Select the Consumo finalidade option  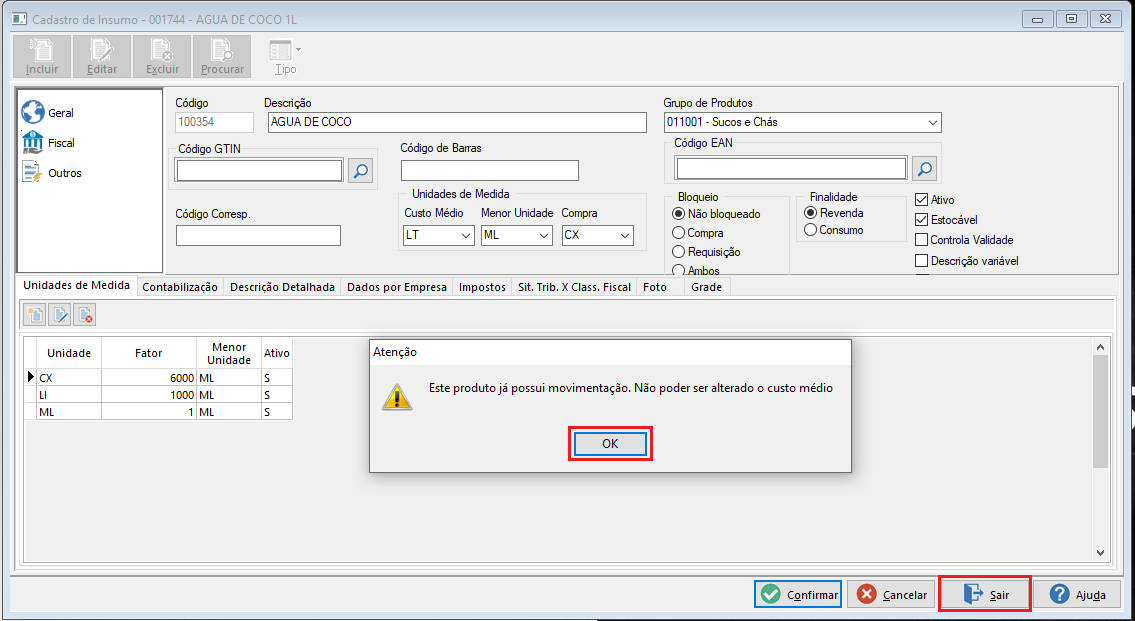pos(834,230)
